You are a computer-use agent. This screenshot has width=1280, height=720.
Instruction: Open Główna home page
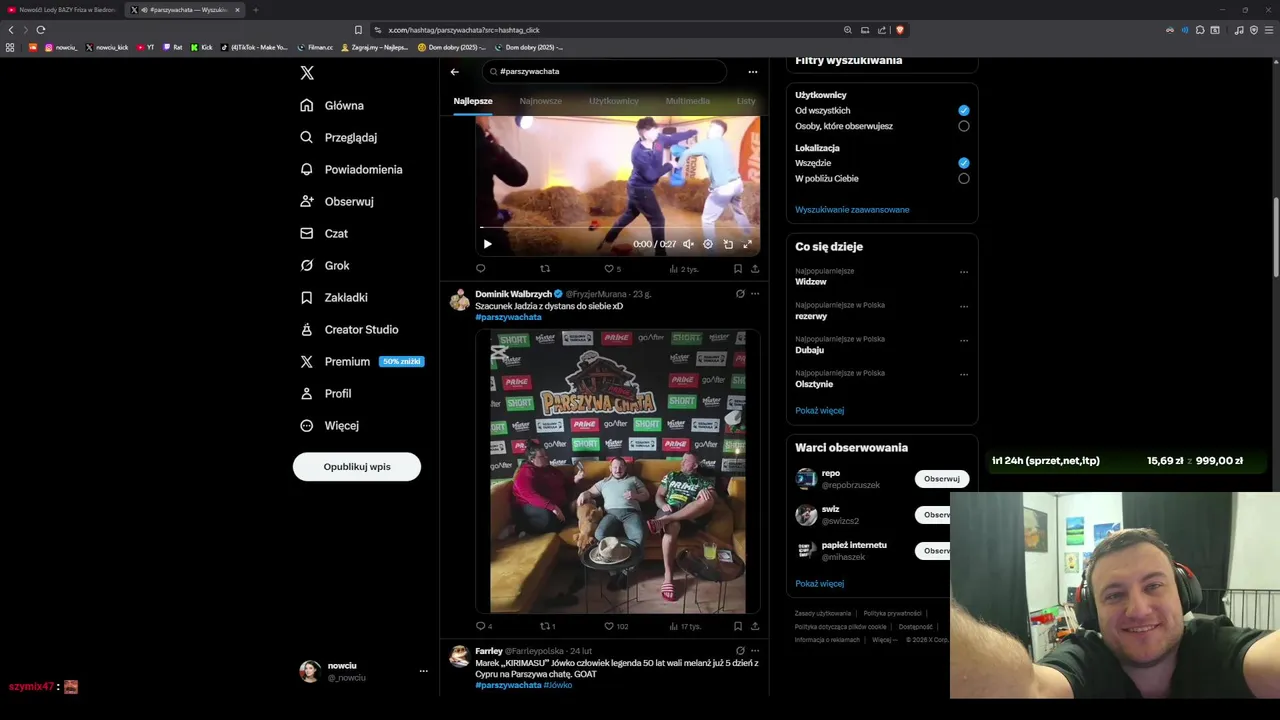[x=332, y=105]
